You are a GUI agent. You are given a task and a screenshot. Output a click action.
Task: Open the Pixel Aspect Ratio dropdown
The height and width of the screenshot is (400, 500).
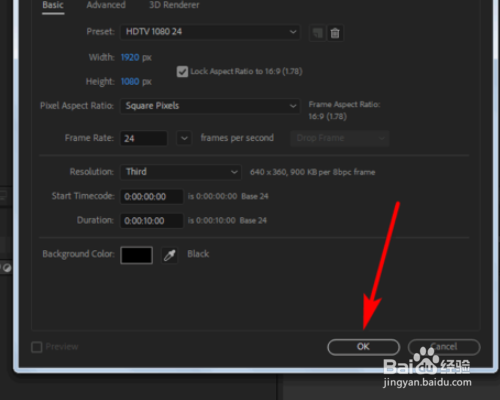point(210,106)
